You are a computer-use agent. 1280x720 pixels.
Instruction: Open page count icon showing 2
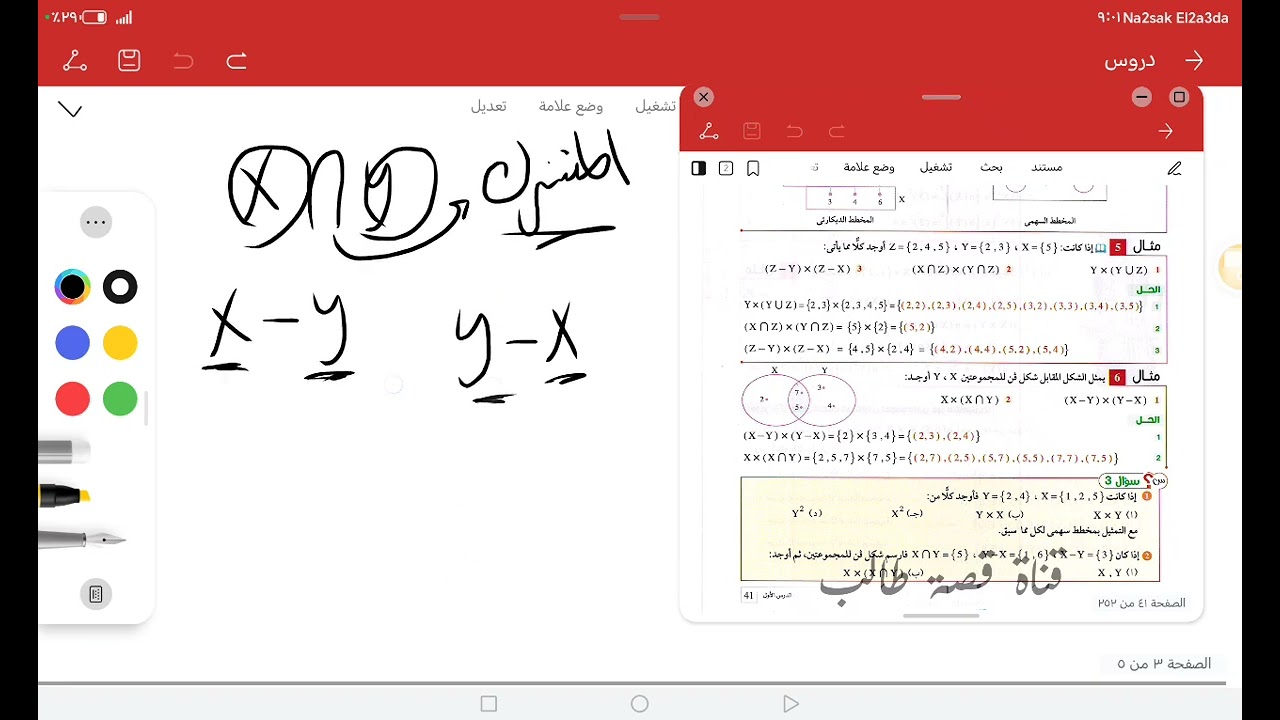tap(726, 168)
